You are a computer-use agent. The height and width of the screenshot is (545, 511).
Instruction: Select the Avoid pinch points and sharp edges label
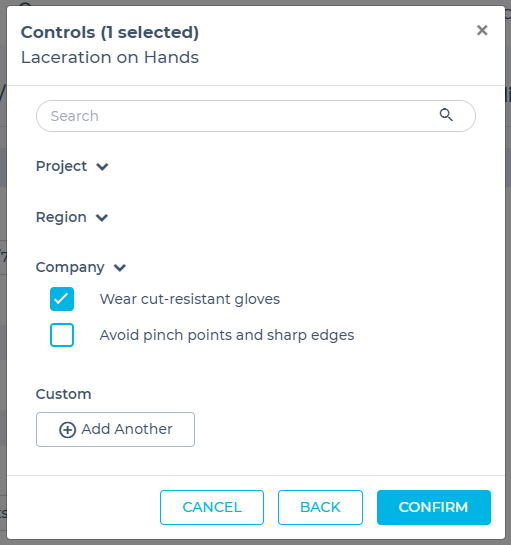pos(227,335)
